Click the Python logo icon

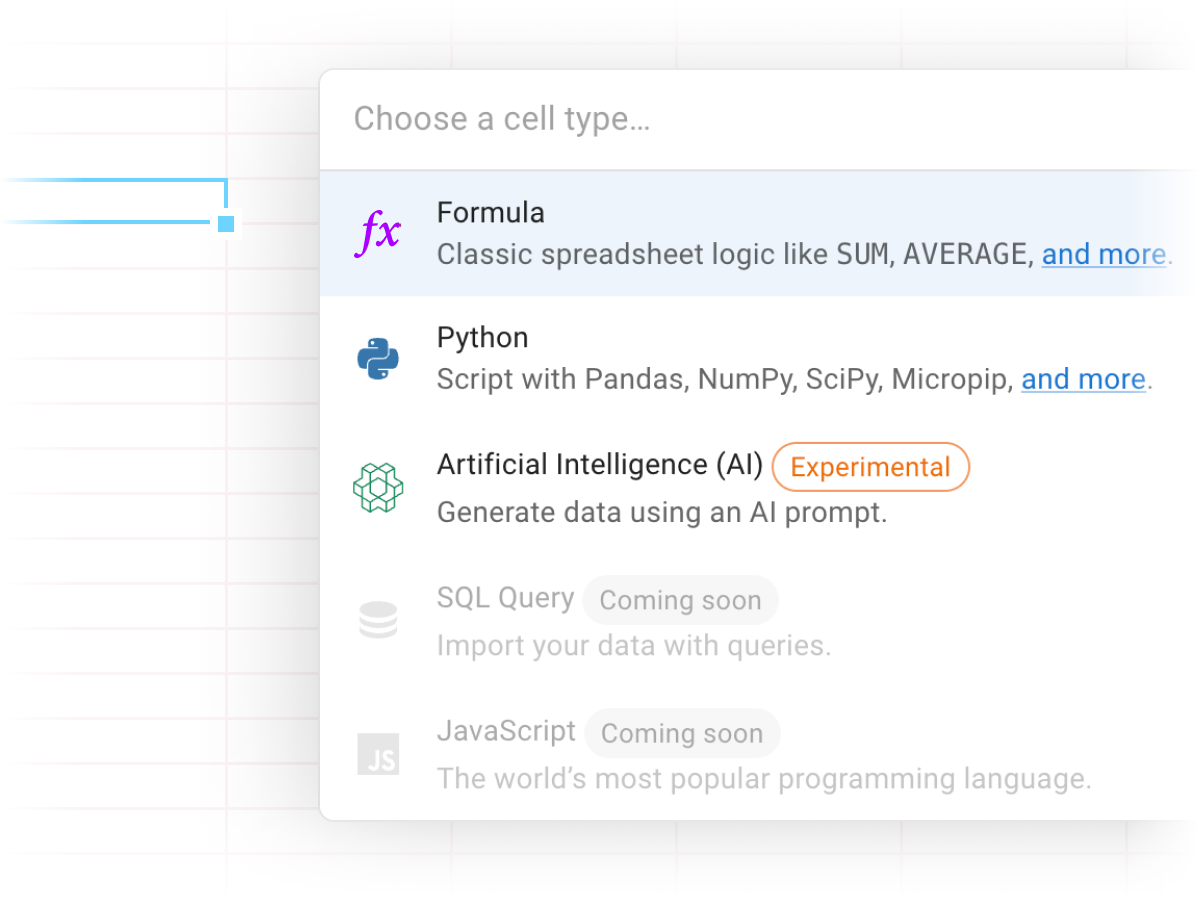coord(378,359)
